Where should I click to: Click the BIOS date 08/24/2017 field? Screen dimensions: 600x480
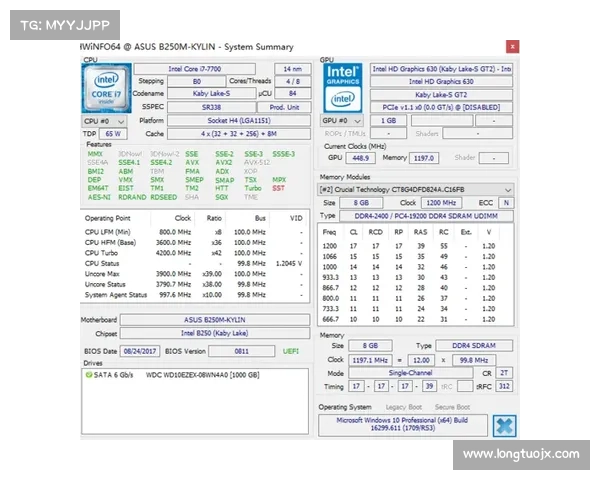coord(137,353)
